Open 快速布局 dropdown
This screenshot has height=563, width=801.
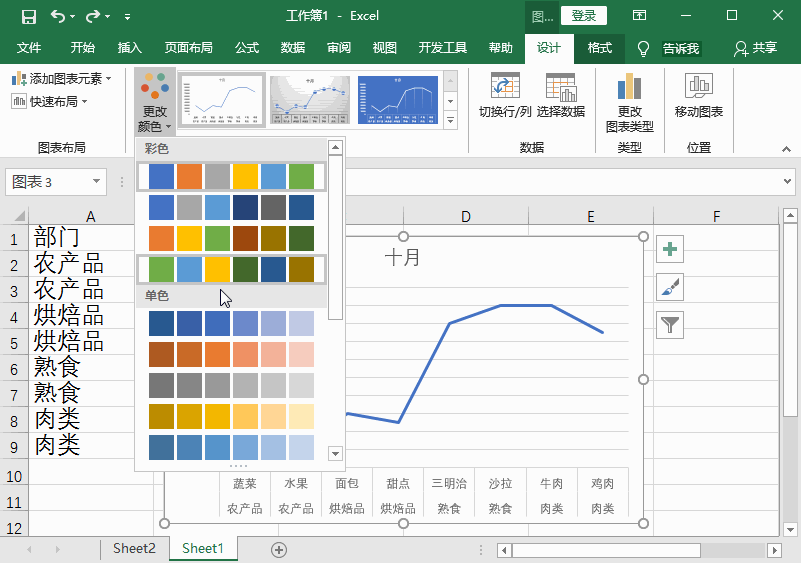tap(50, 102)
